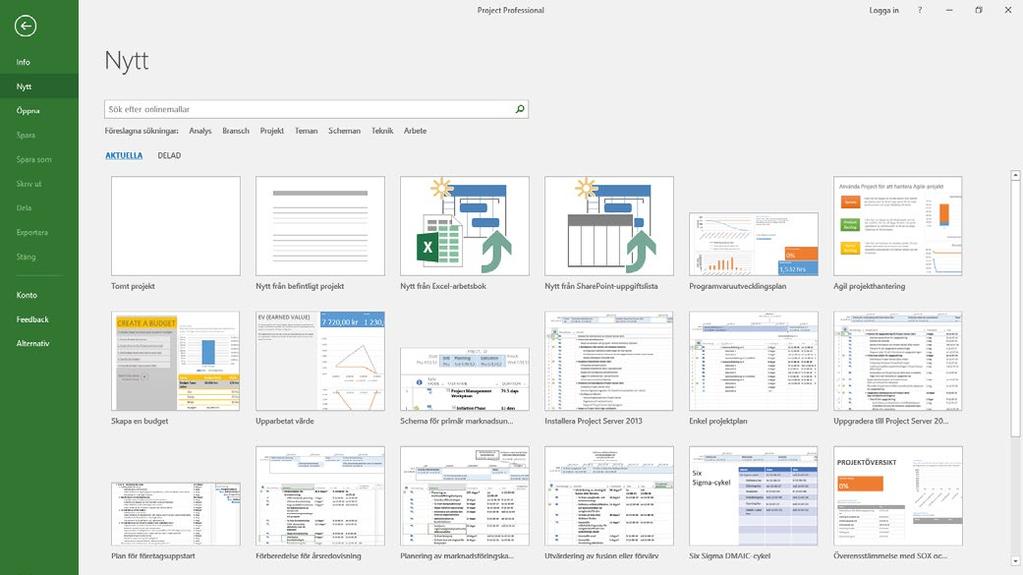Click the Teman suggested search
The height and width of the screenshot is (575, 1023).
click(306, 131)
